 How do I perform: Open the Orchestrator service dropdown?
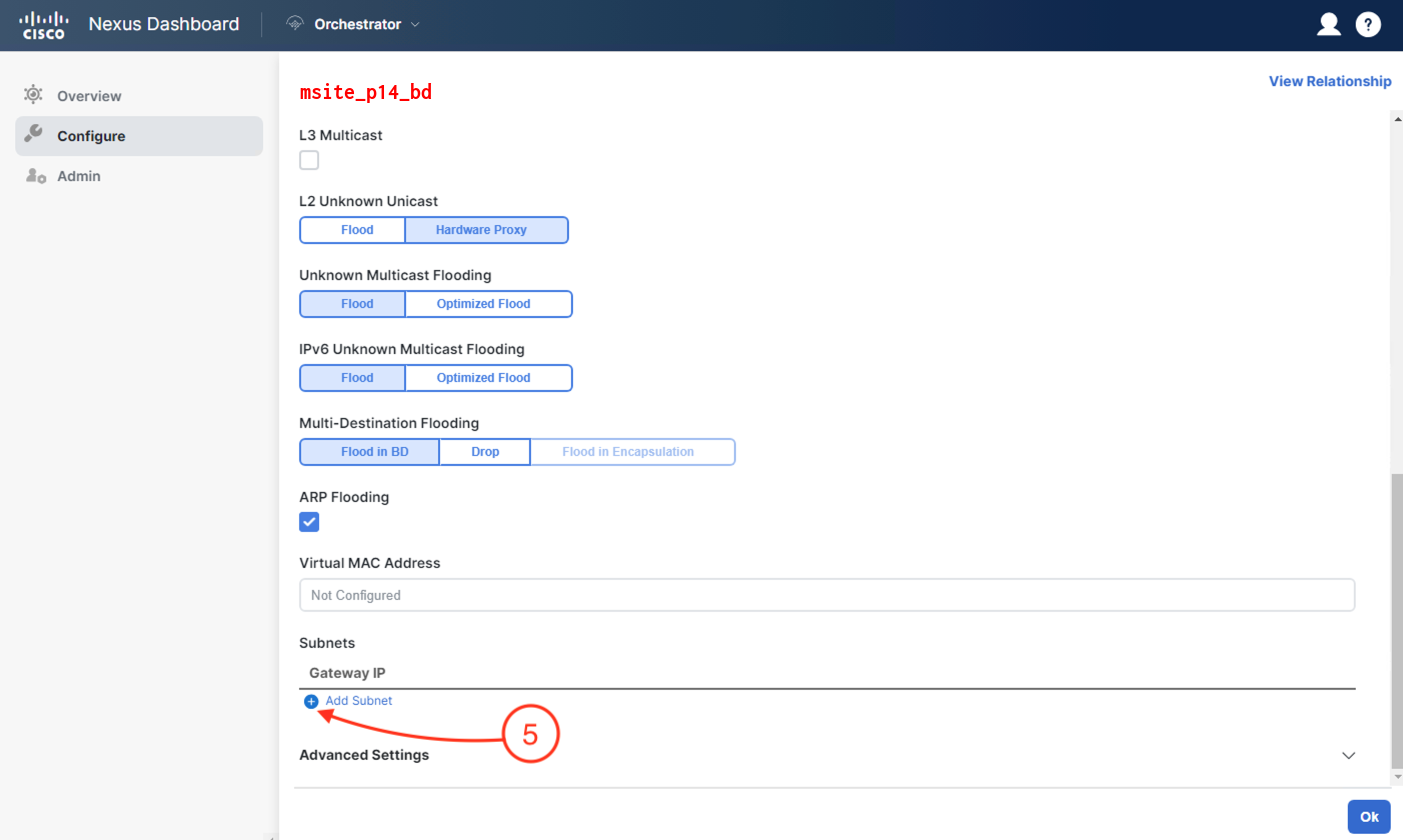coord(414,24)
